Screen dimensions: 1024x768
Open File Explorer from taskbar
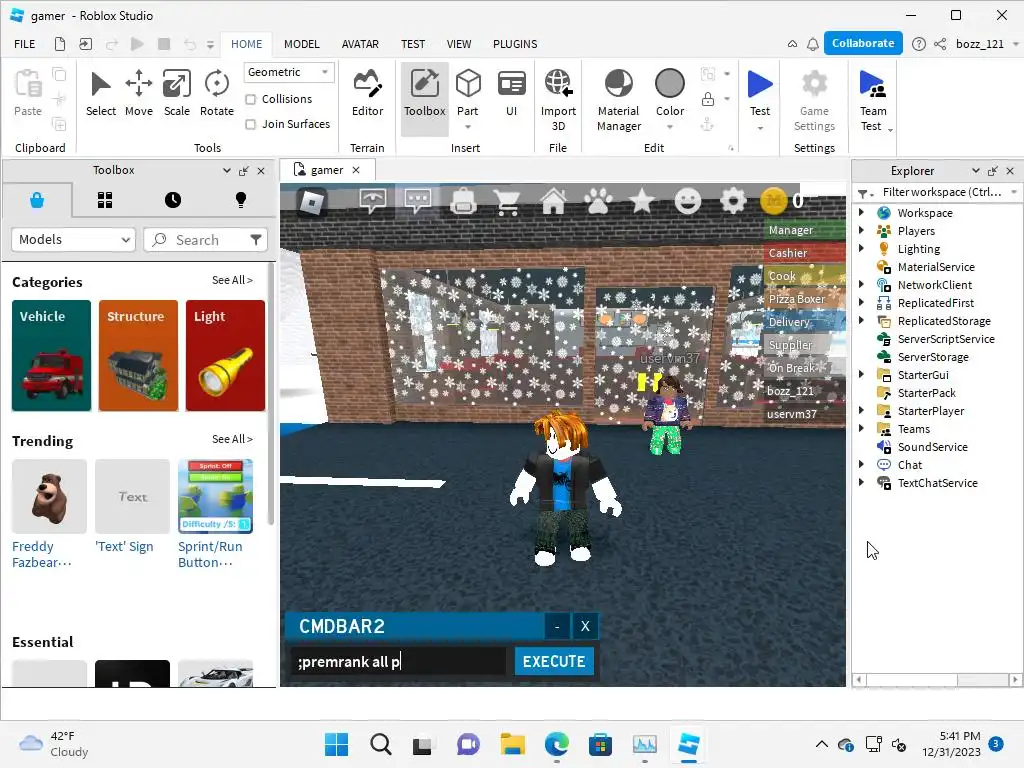pos(513,744)
